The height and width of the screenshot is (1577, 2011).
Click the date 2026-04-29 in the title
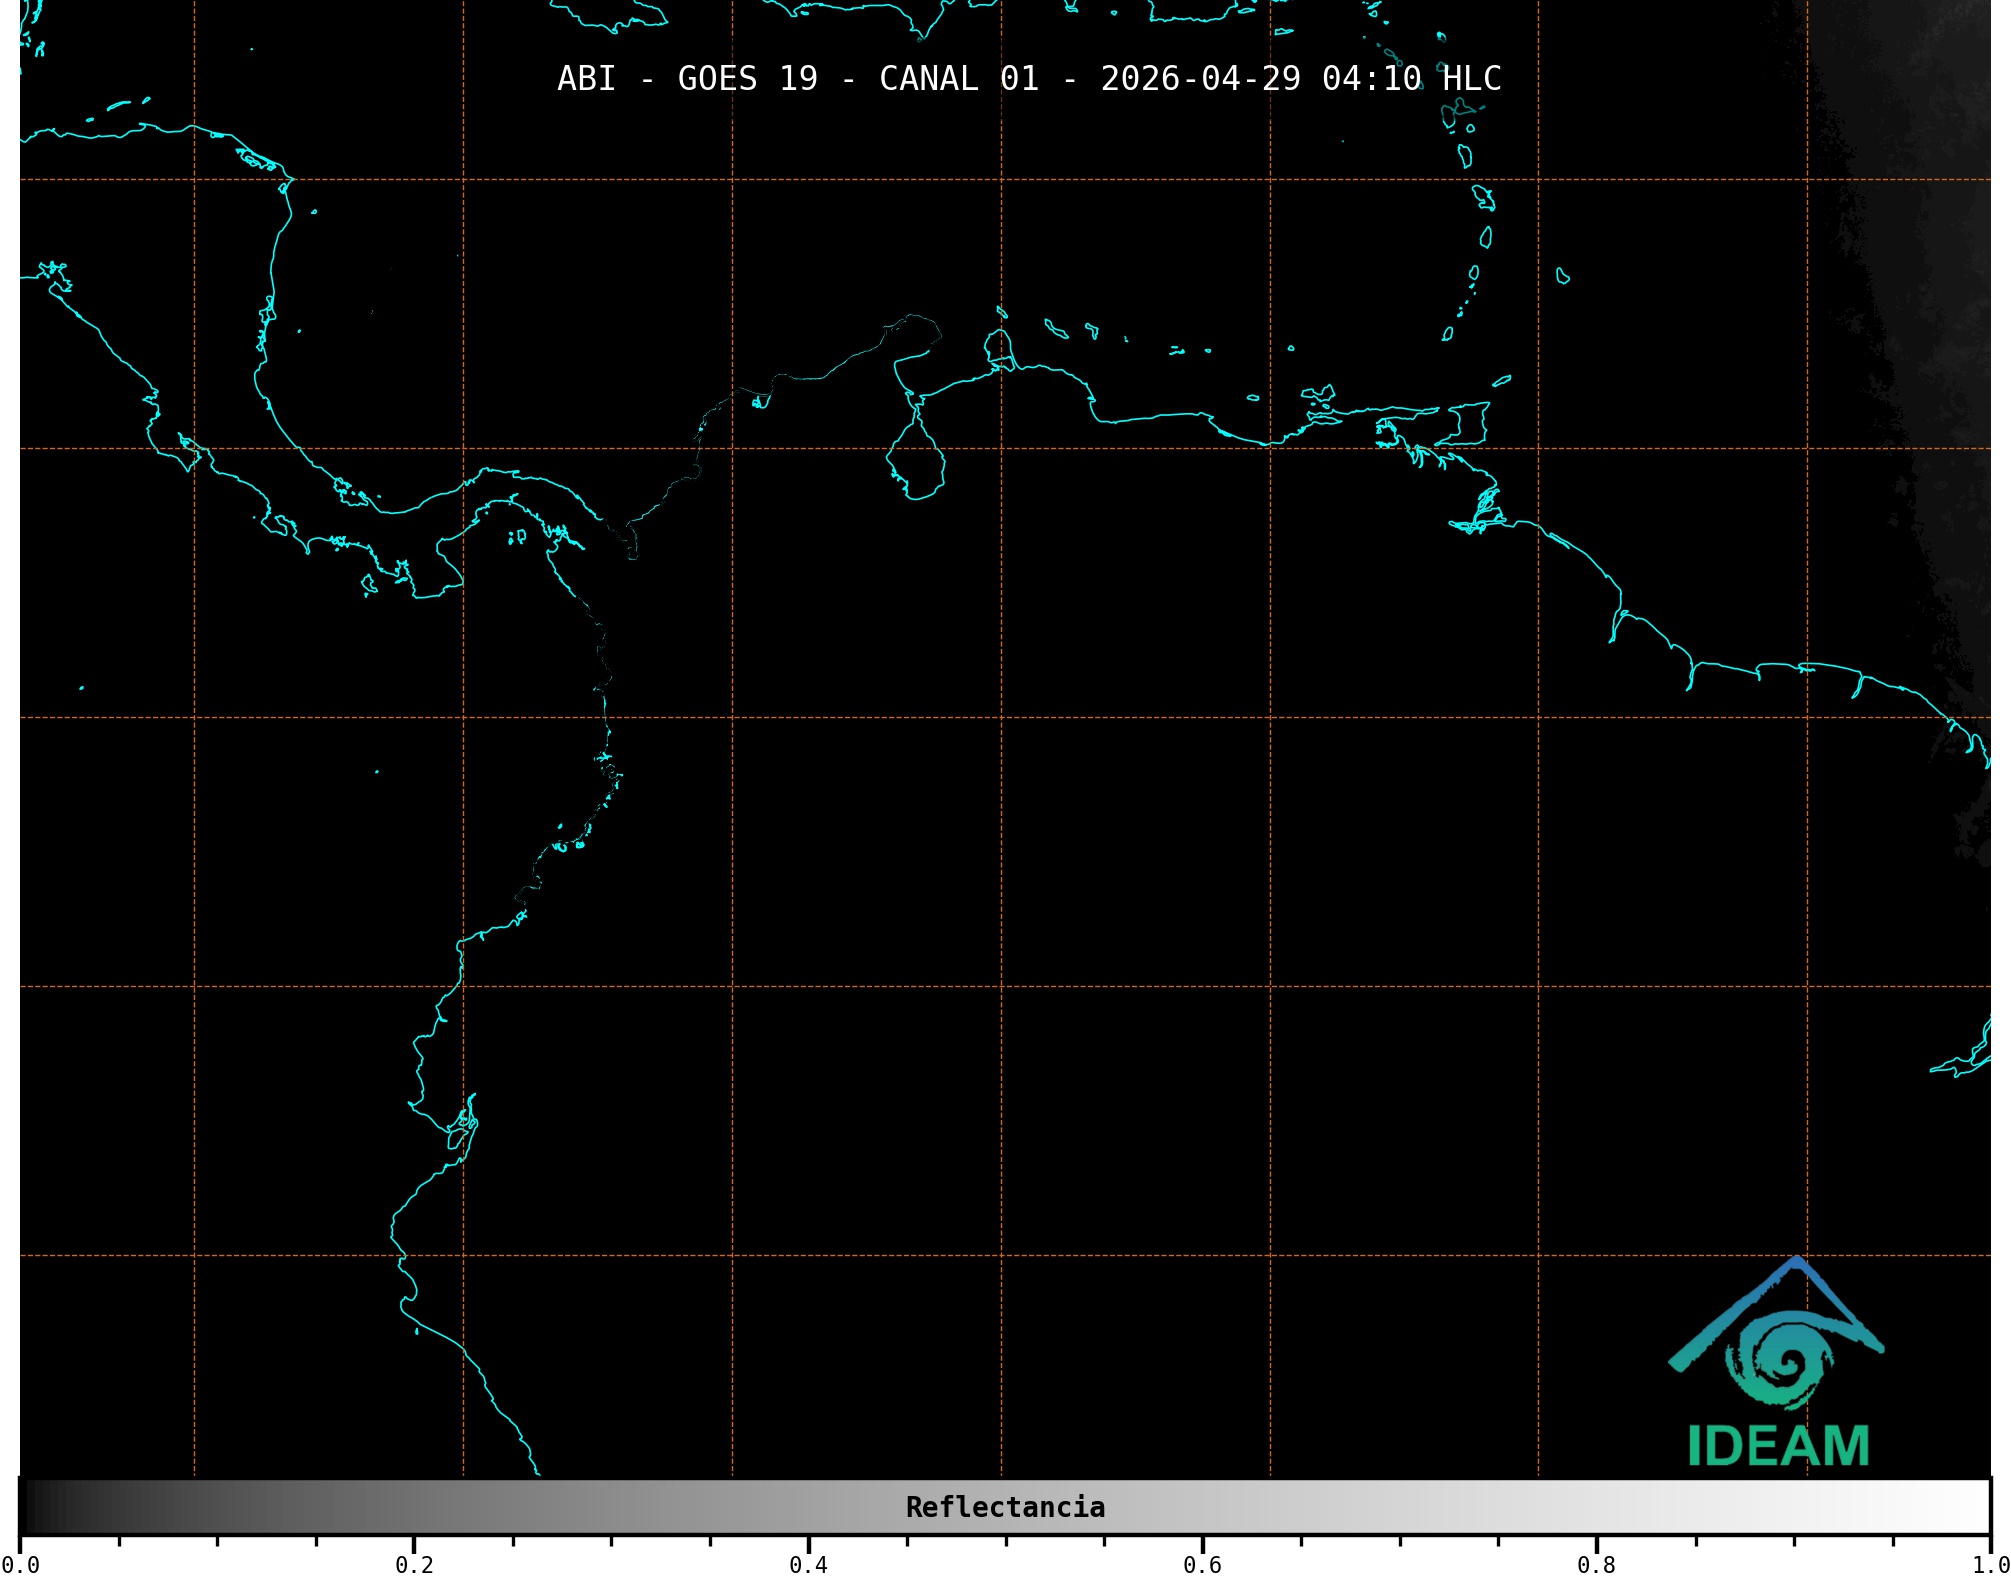tap(1200, 79)
